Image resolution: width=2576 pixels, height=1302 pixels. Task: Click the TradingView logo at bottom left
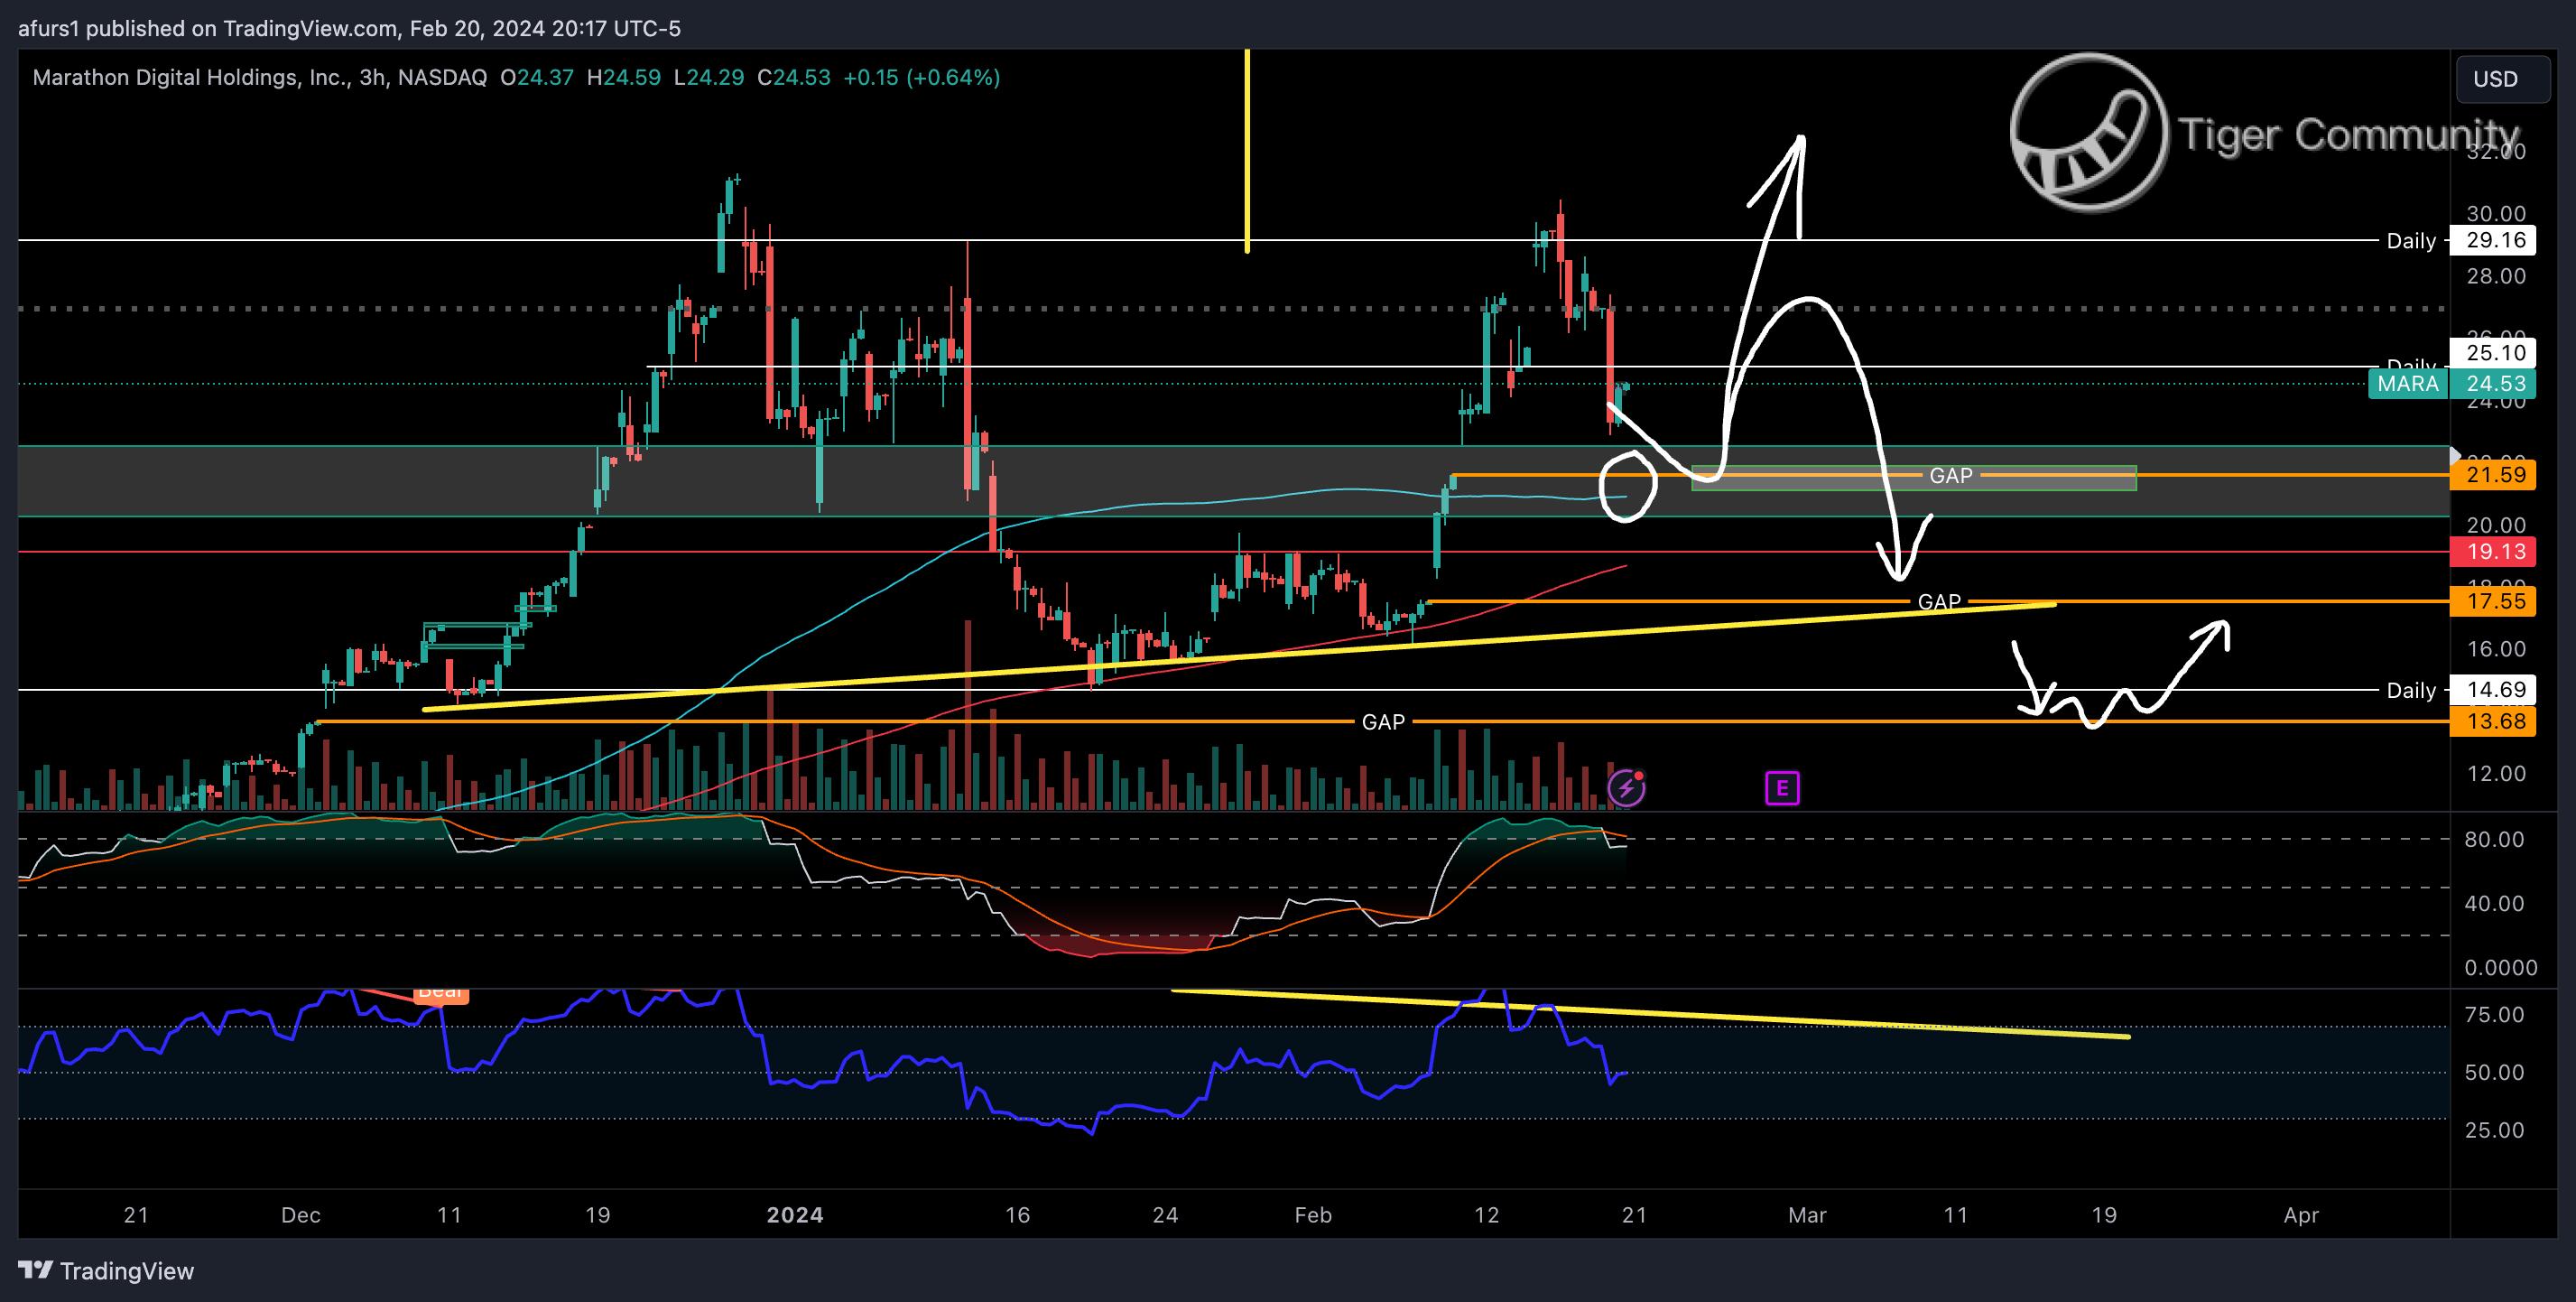[107, 1271]
